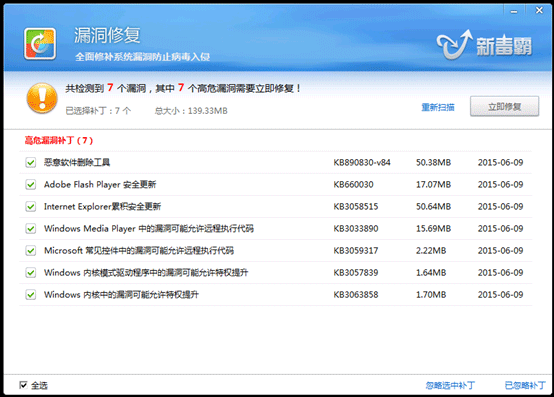The image size is (554, 397).
Task: Select the 恶意软件删除工具 patch name
Action: 77,162
